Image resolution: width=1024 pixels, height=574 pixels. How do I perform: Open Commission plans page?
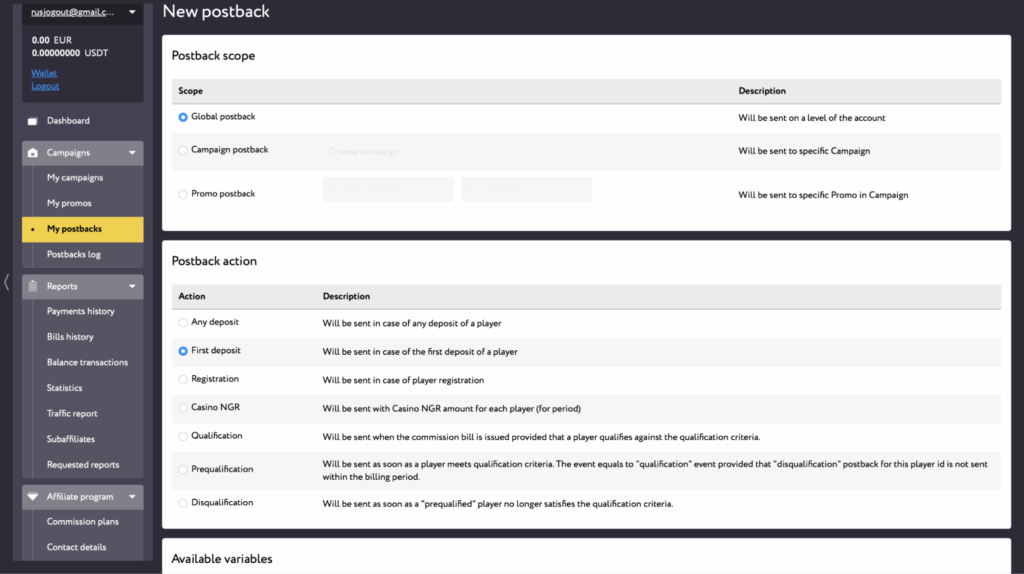[82, 522]
